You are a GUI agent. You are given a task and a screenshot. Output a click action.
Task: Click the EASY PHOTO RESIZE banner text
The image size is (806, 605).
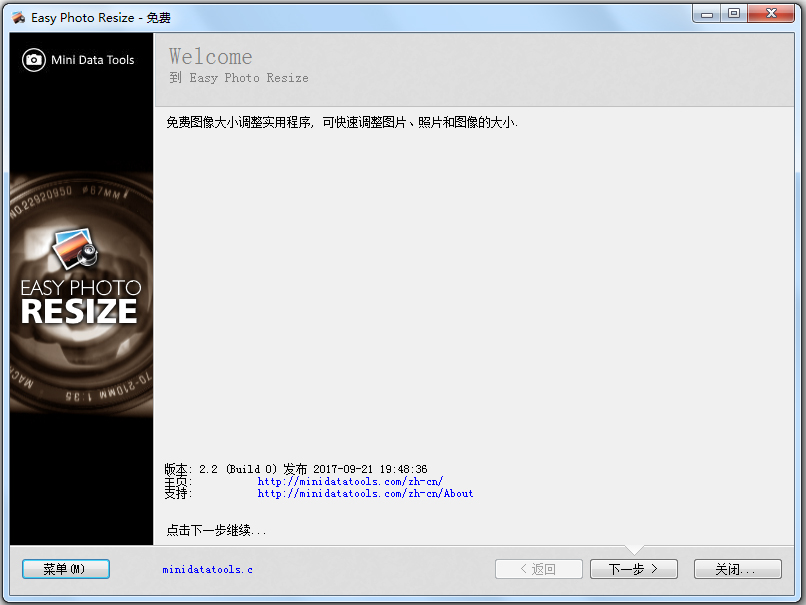(x=80, y=302)
